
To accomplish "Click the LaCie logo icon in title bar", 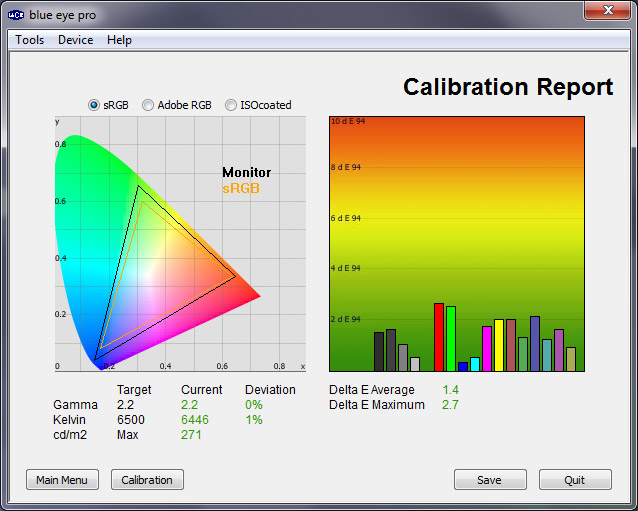I will coord(16,15).
